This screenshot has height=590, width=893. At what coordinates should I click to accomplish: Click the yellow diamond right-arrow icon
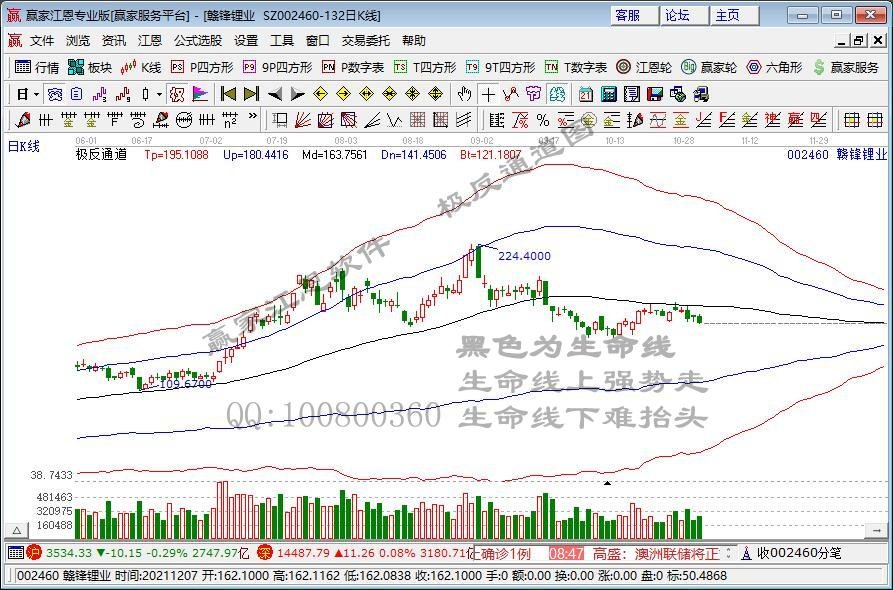click(343, 94)
